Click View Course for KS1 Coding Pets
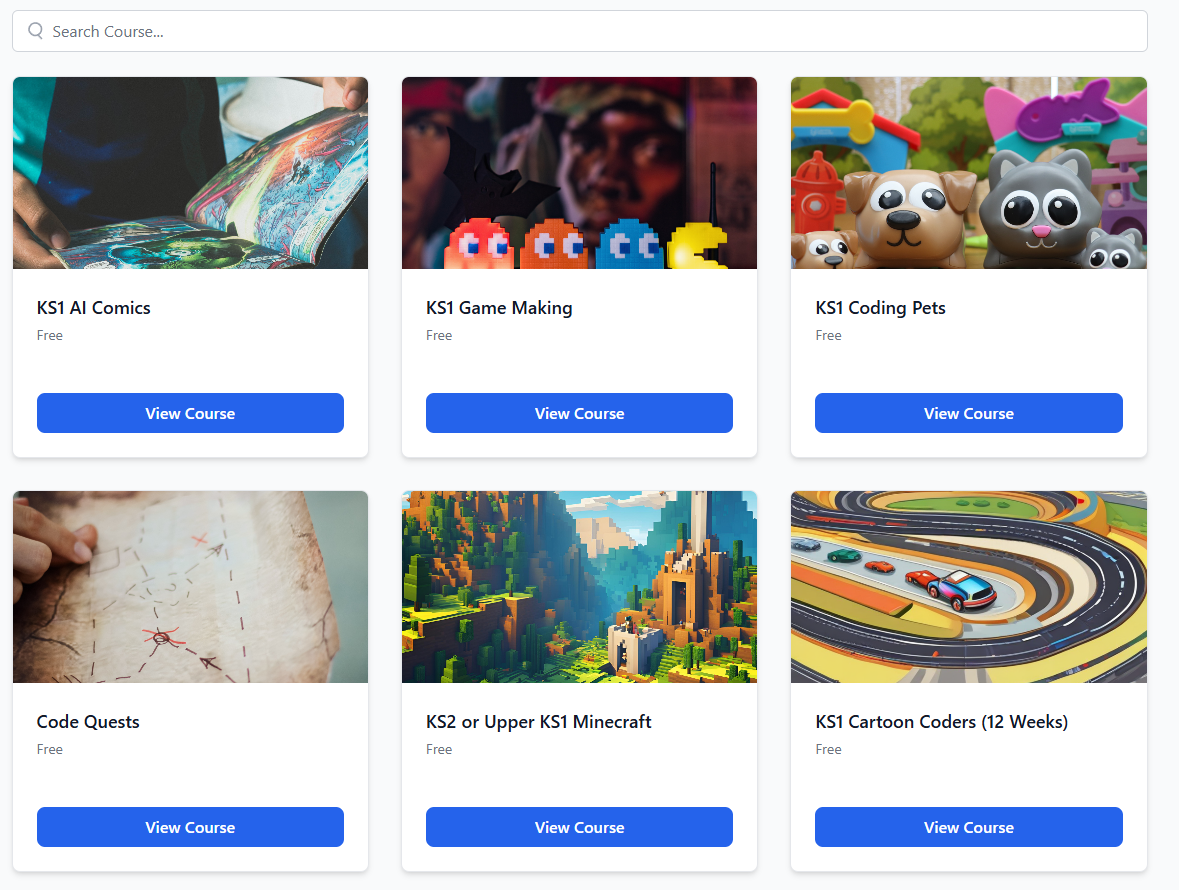1179x890 pixels. (x=968, y=413)
